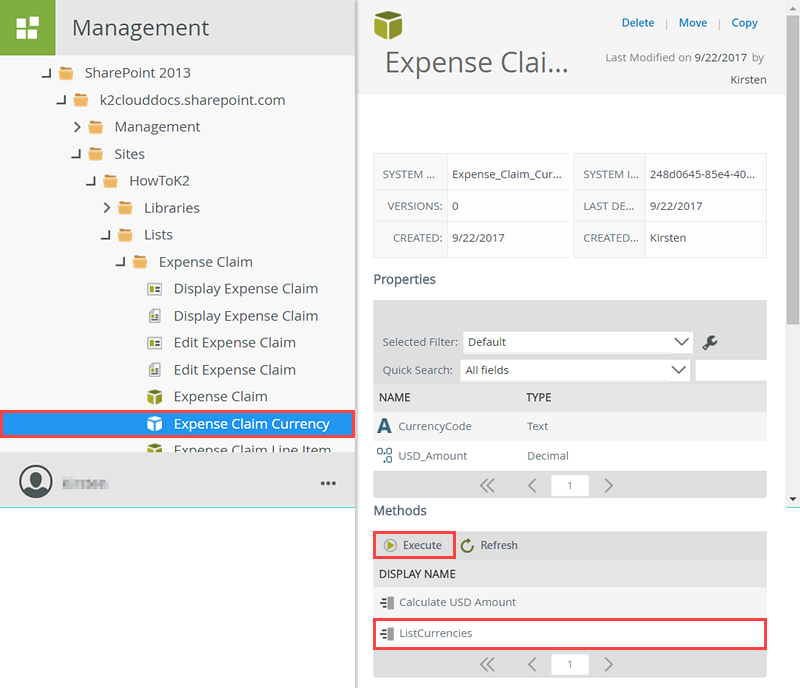Viewport: 800px width, 688px height.
Task: Collapse the Sites tree node
Action: pyautogui.click(x=76, y=154)
